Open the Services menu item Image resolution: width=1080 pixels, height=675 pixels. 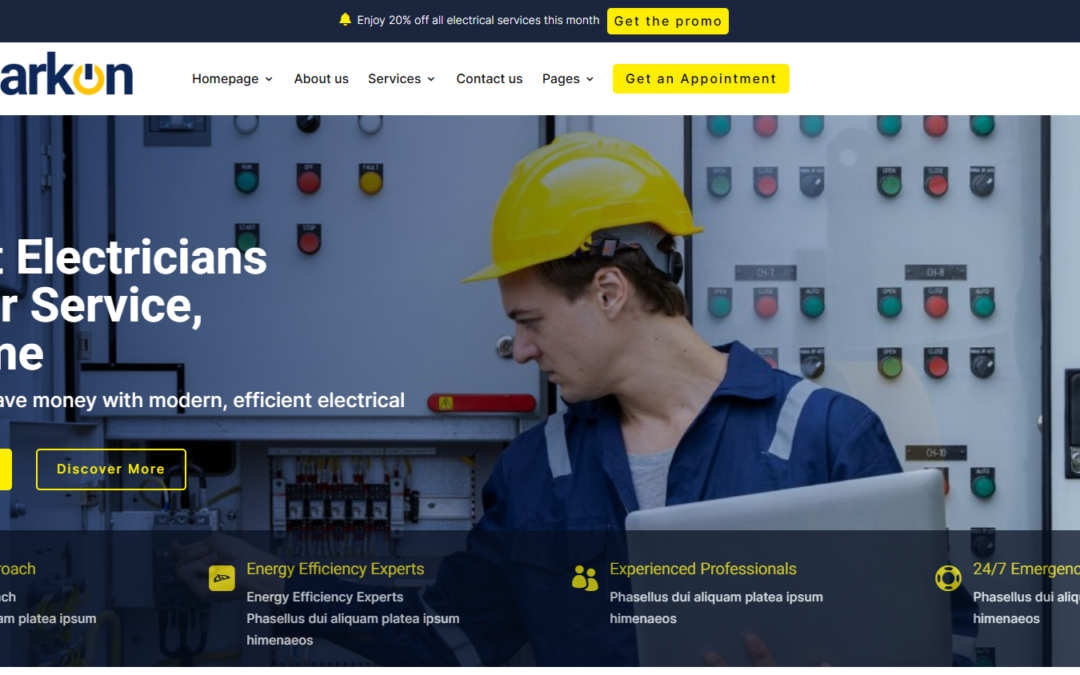click(394, 79)
